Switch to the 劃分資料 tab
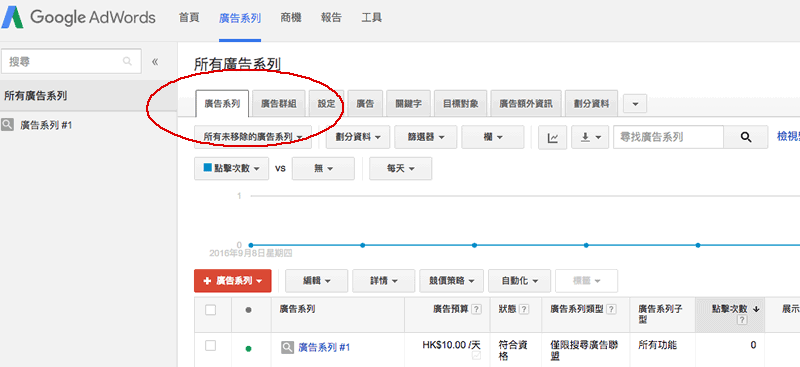The height and width of the screenshot is (367, 800). 592,104
